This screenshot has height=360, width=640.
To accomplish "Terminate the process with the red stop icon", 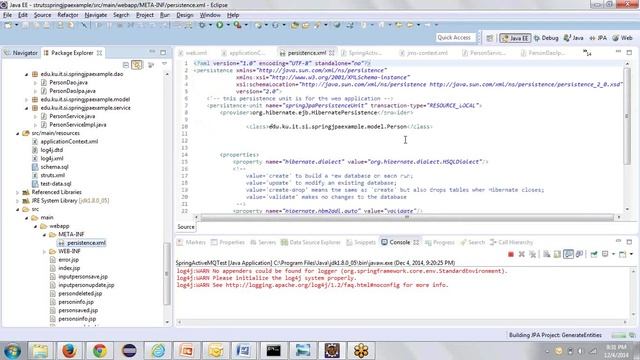I will coord(510,254).
